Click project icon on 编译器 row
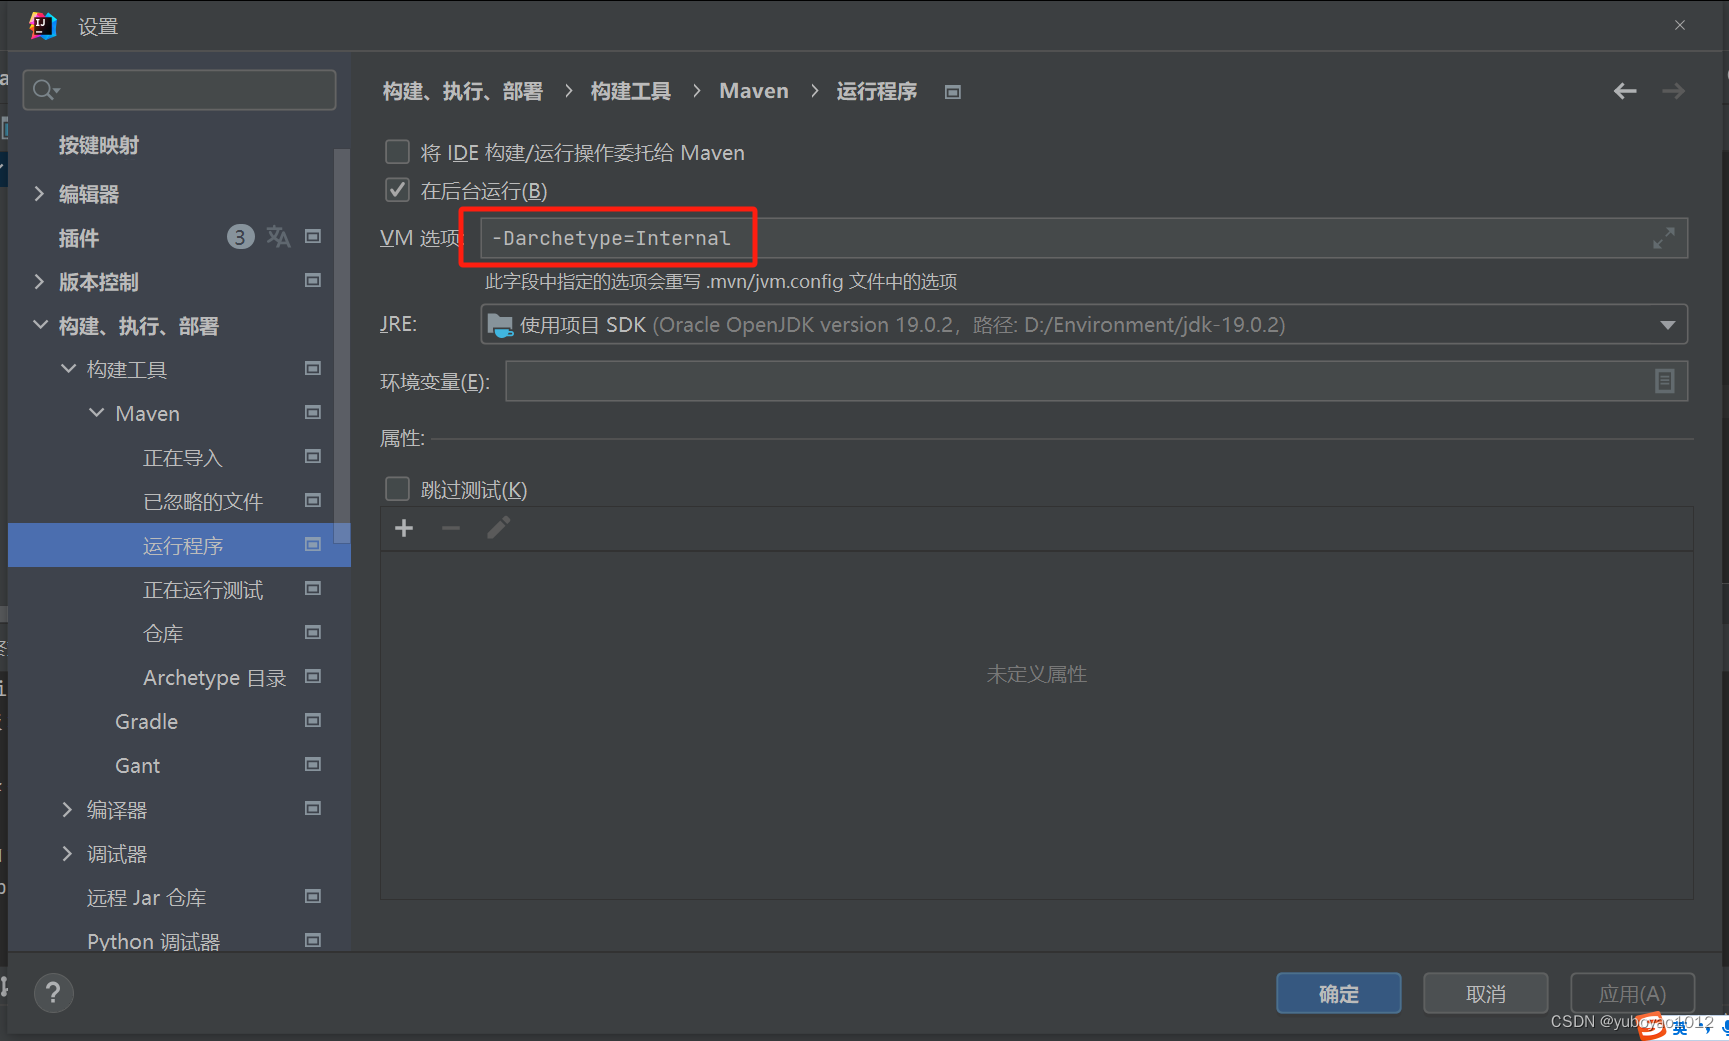Image resolution: width=1729 pixels, height=1041 pixels. coord(313,809)
